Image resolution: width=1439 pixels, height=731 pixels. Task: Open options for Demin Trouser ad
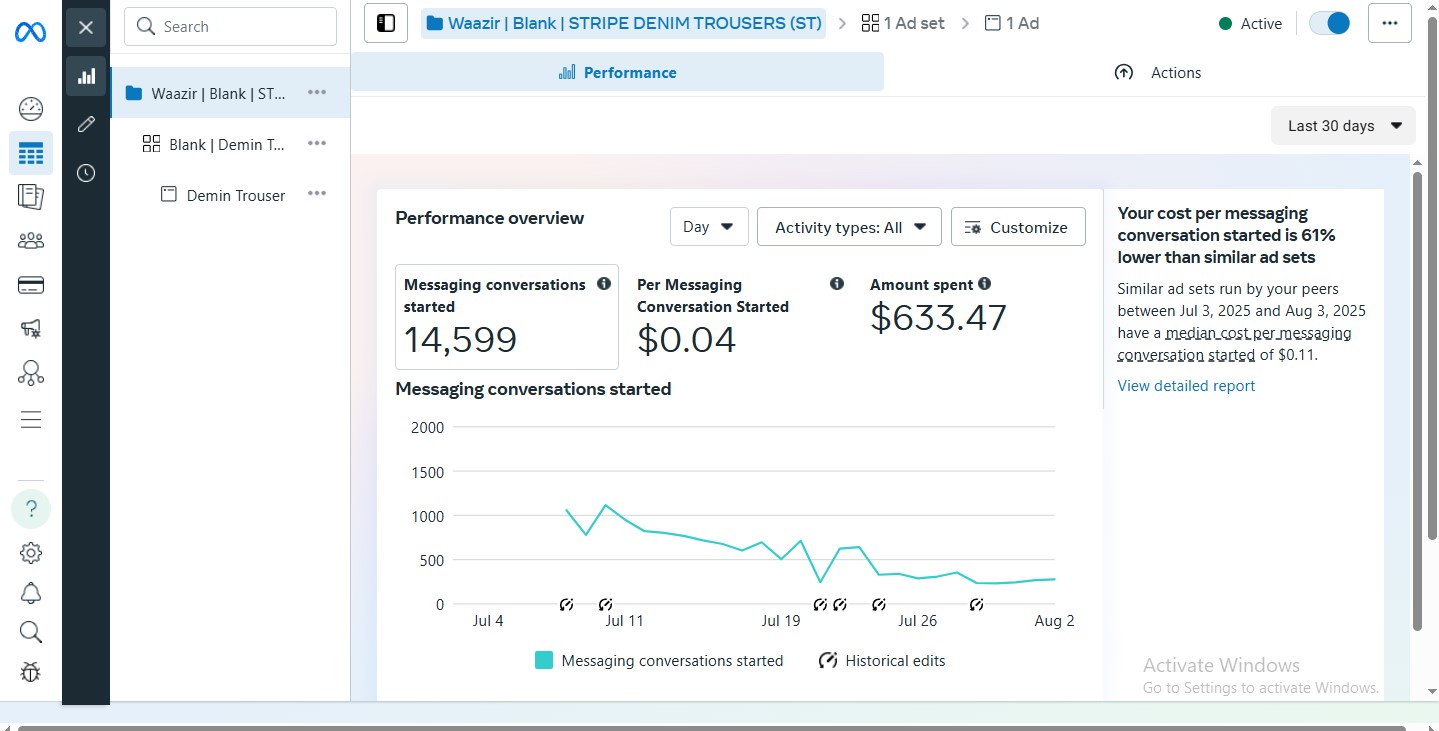[x=317, y=194]
